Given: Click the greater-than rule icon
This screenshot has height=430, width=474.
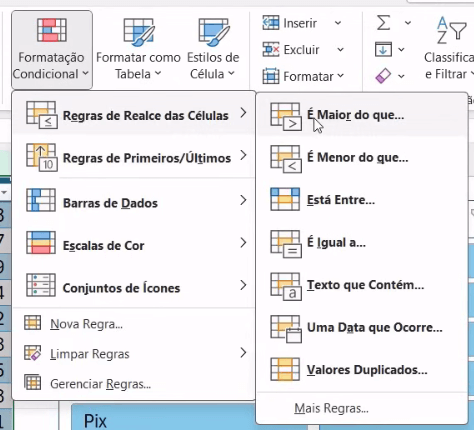Looking at the screenshot, I should (286, 116).
